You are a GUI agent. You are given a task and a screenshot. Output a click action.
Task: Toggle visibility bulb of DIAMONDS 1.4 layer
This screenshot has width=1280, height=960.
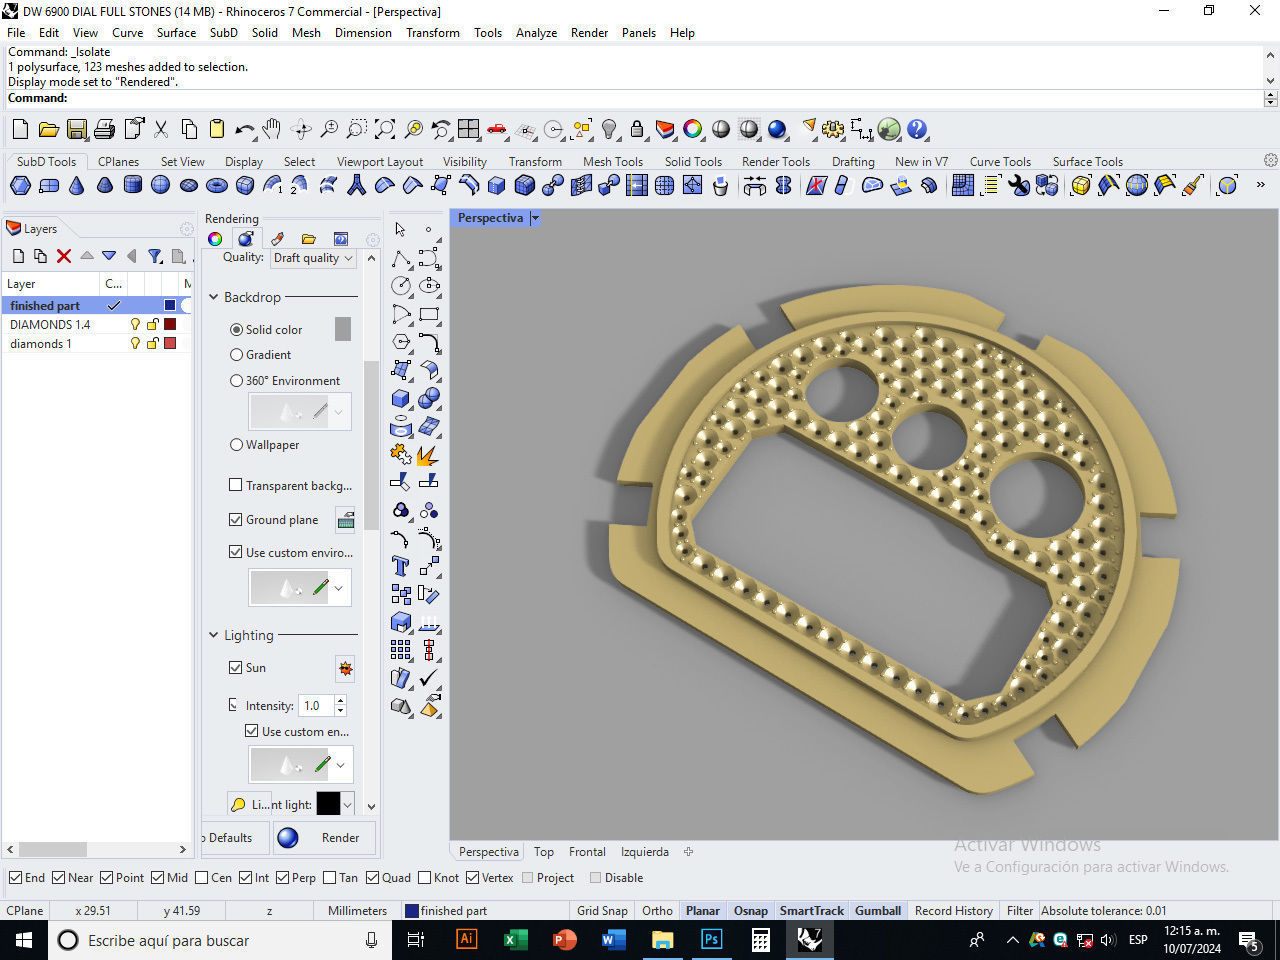click(x=136, y=324)
